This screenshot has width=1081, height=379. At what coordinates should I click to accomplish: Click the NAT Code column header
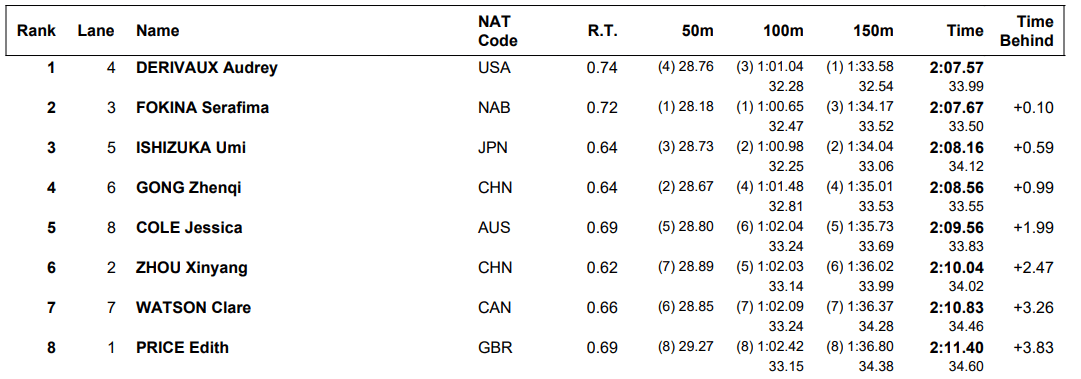point(497,31)
